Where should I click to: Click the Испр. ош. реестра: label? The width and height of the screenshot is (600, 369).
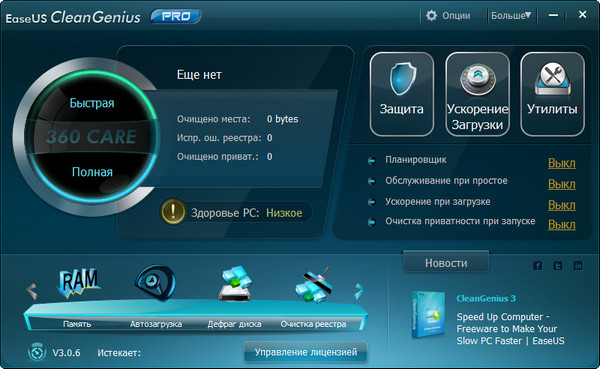219,138
